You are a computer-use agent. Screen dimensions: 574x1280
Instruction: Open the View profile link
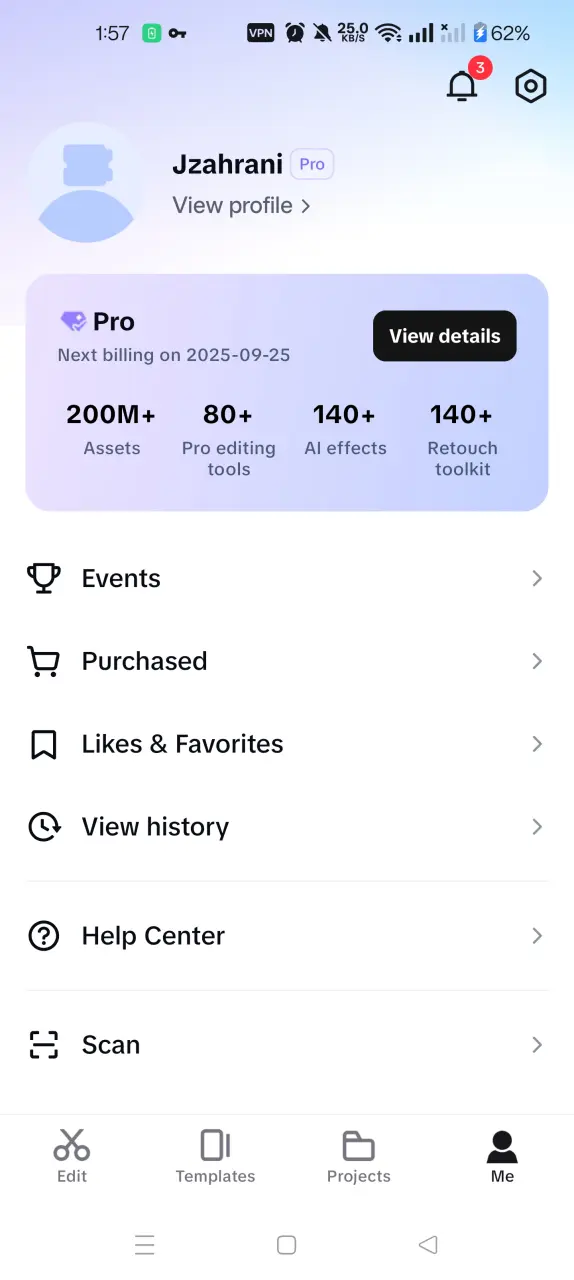click(x=242, y=205)
